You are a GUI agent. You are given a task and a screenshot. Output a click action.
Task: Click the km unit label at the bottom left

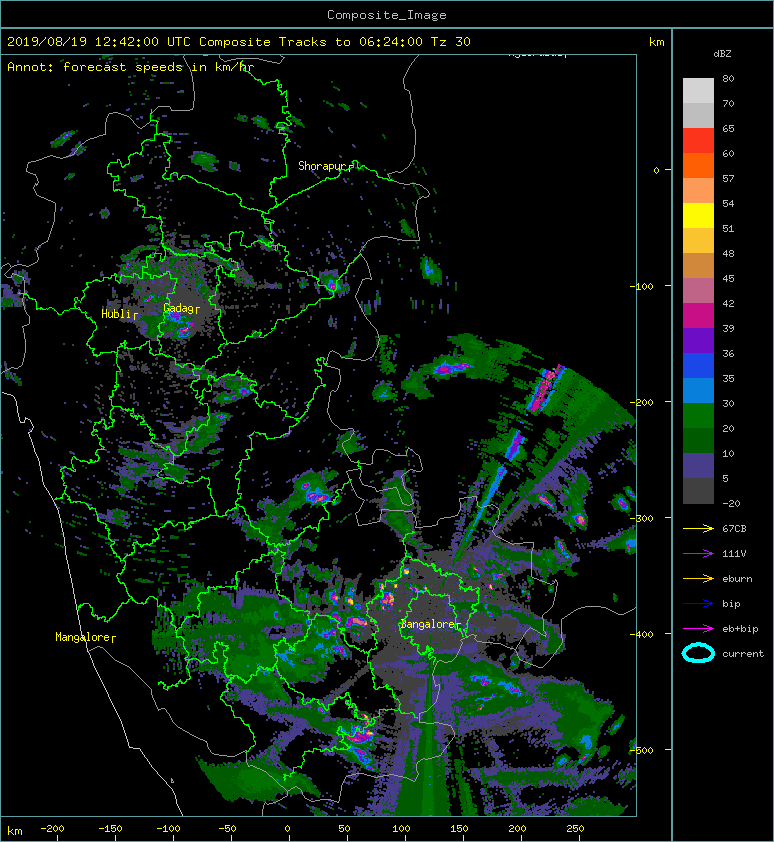click(x=15, y=831)
